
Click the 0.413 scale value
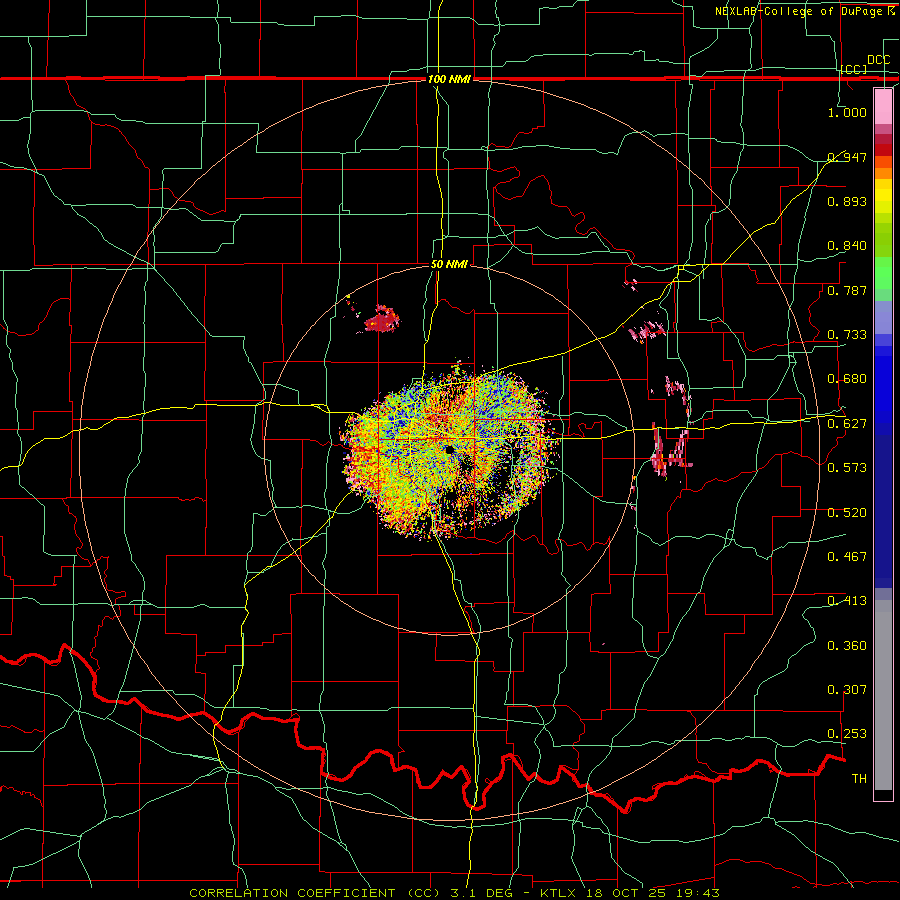point(847,601)
